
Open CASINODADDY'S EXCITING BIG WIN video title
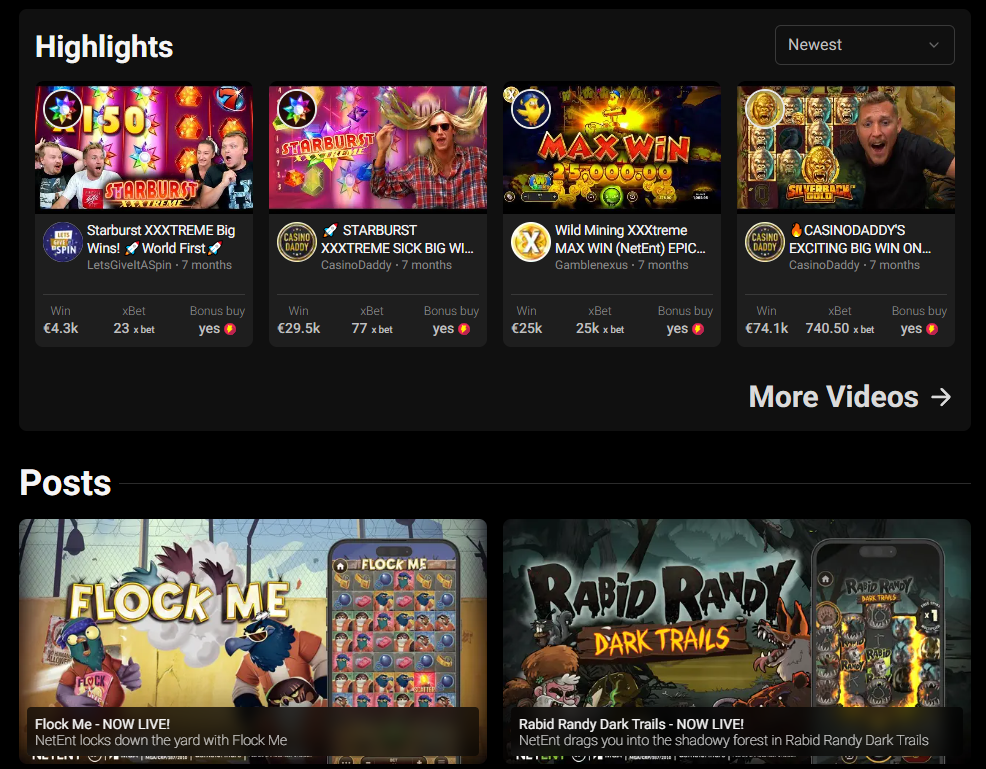[860, 239]
